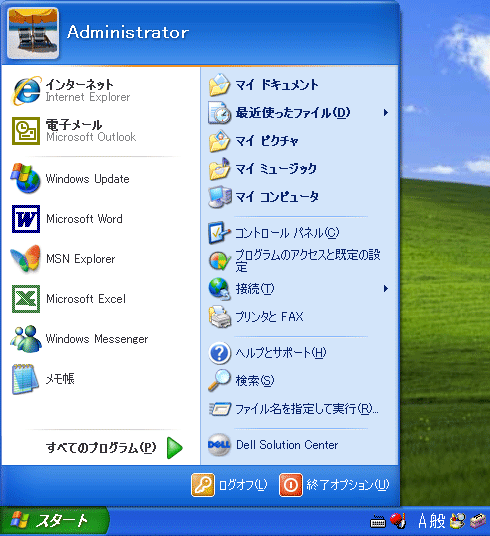
Task: Click IME red pen tray icon
Action: pos(398,520)
